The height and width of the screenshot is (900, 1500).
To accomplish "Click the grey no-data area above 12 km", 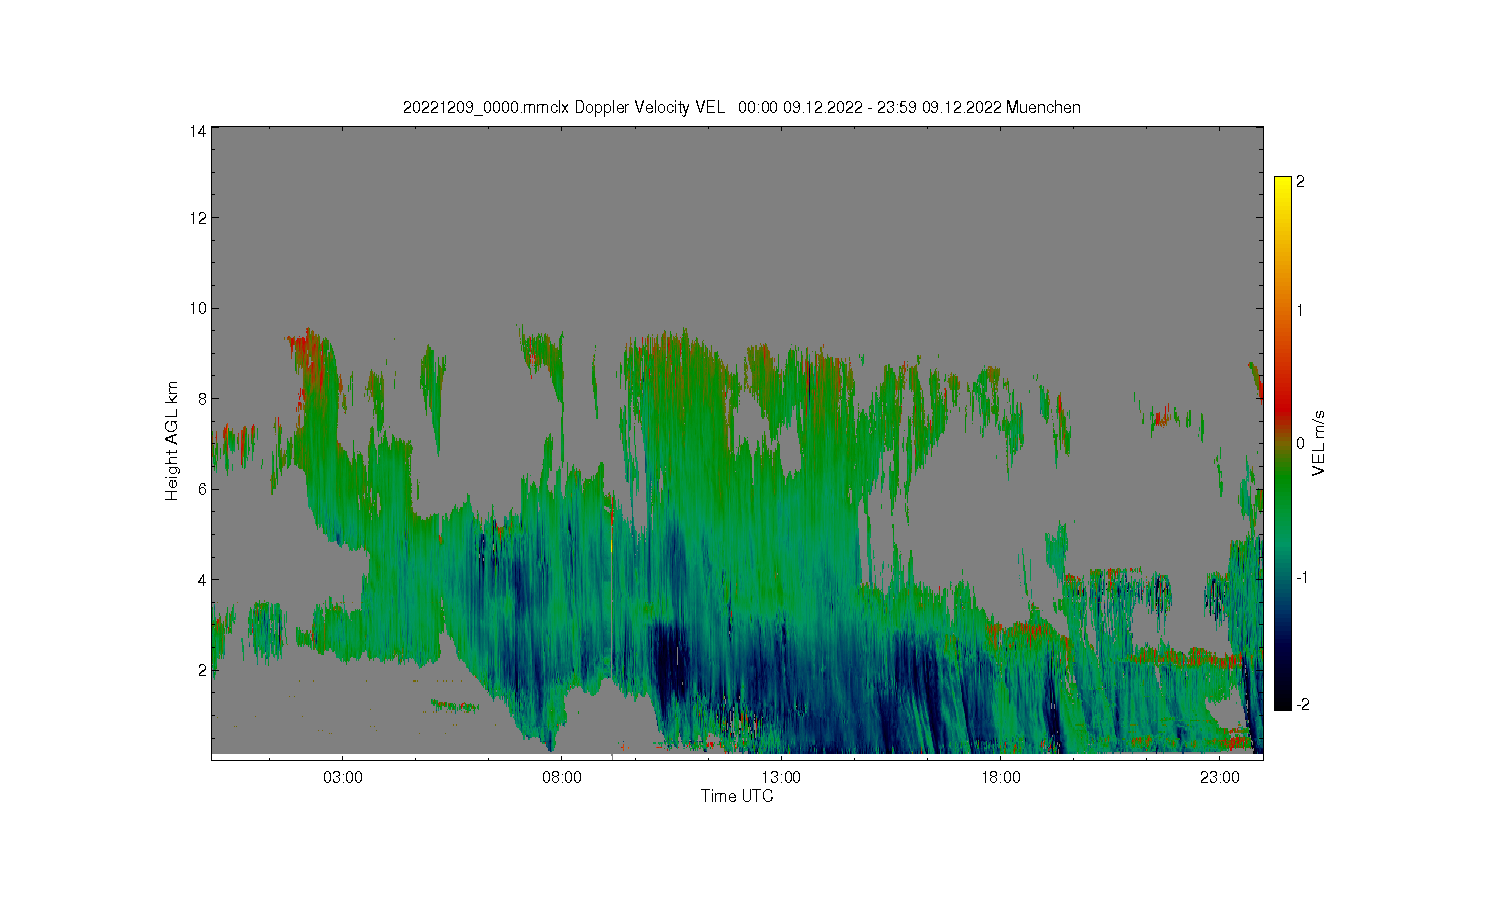I will click(x=737, y=170).
